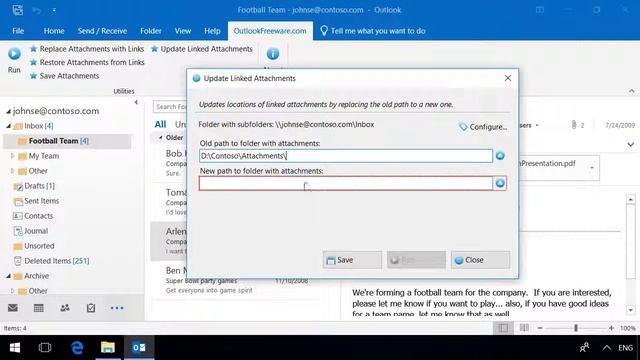Click the Configure... link in dialog

[483, 127]
